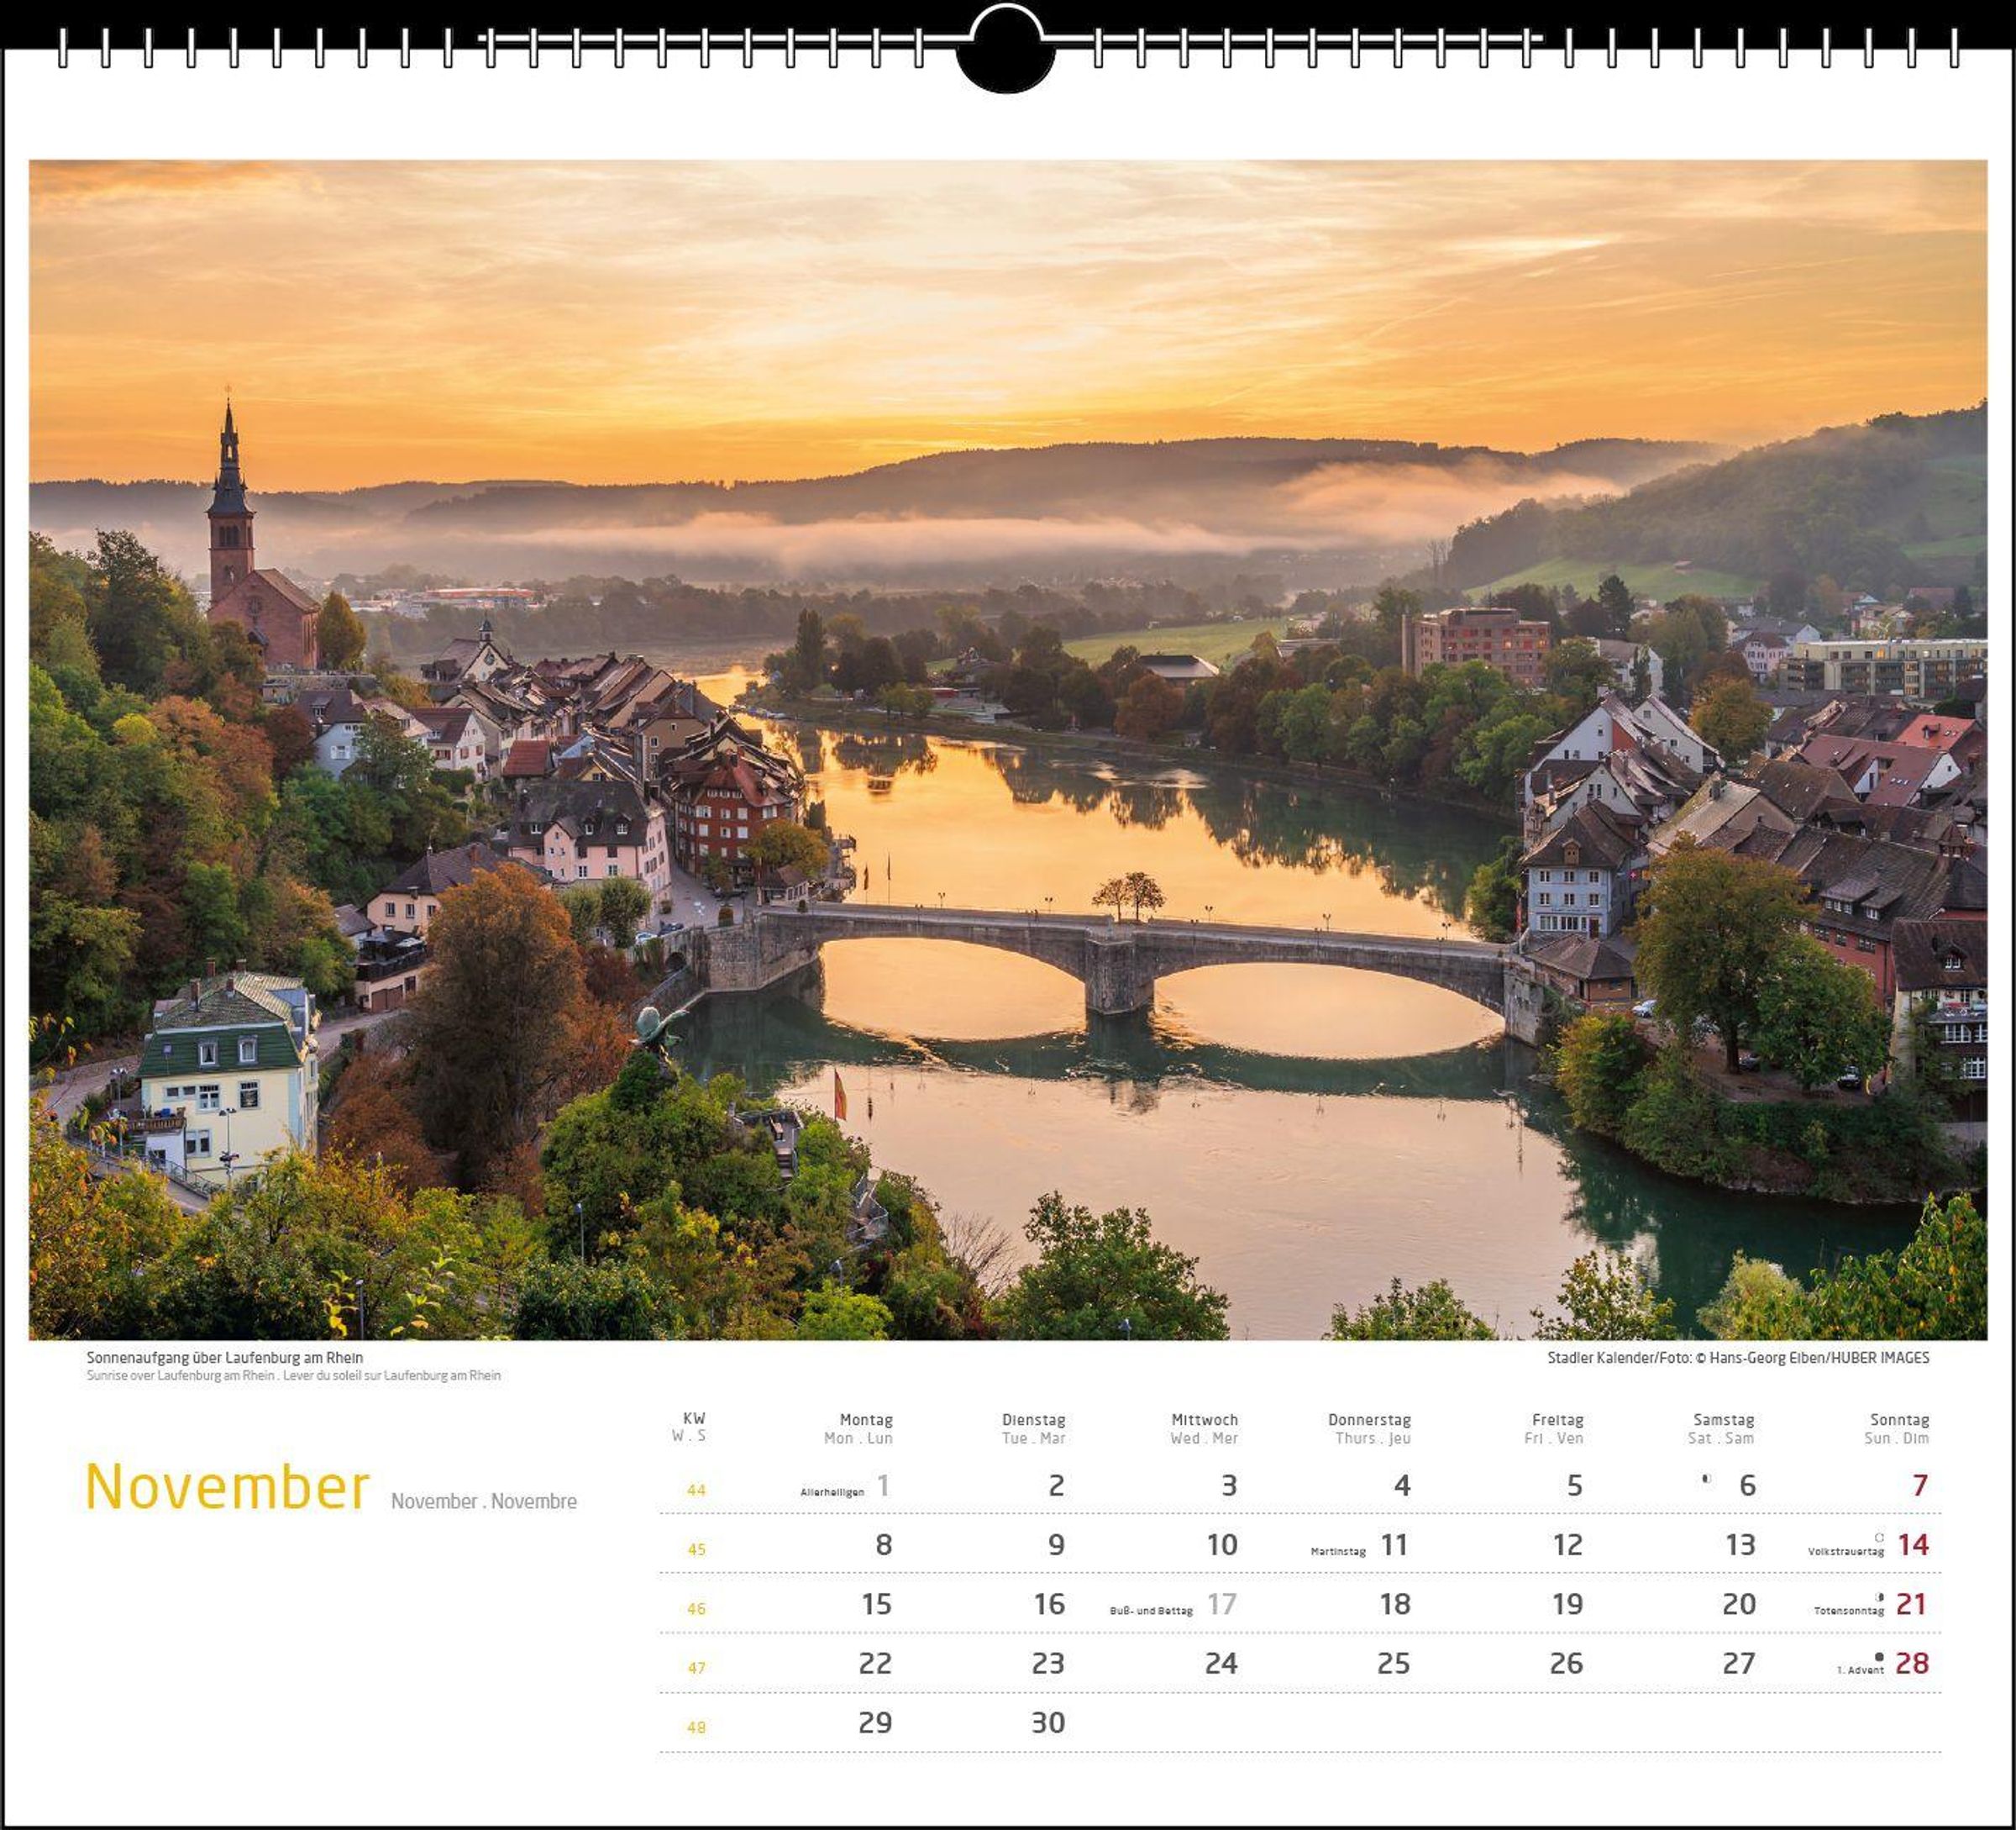Click the Laufenburg sunrise photo
The height and width of the screenshot is (1830, 2016).
(x=1007, y=749)
